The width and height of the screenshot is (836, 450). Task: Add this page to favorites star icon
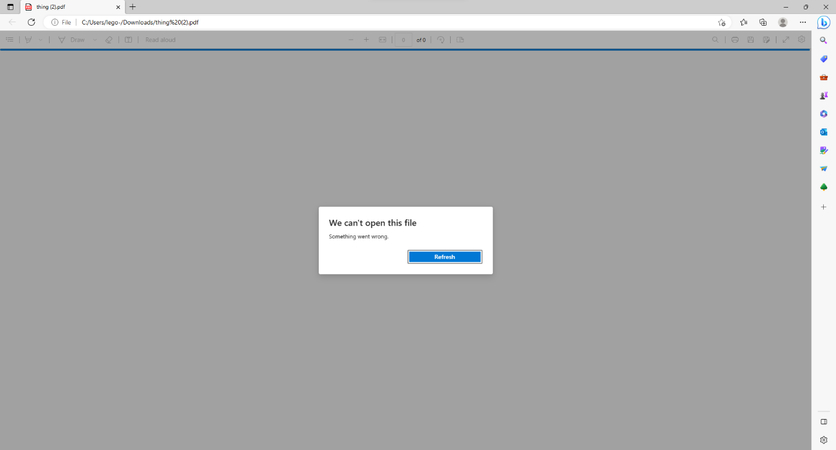(x=721, y=22)
